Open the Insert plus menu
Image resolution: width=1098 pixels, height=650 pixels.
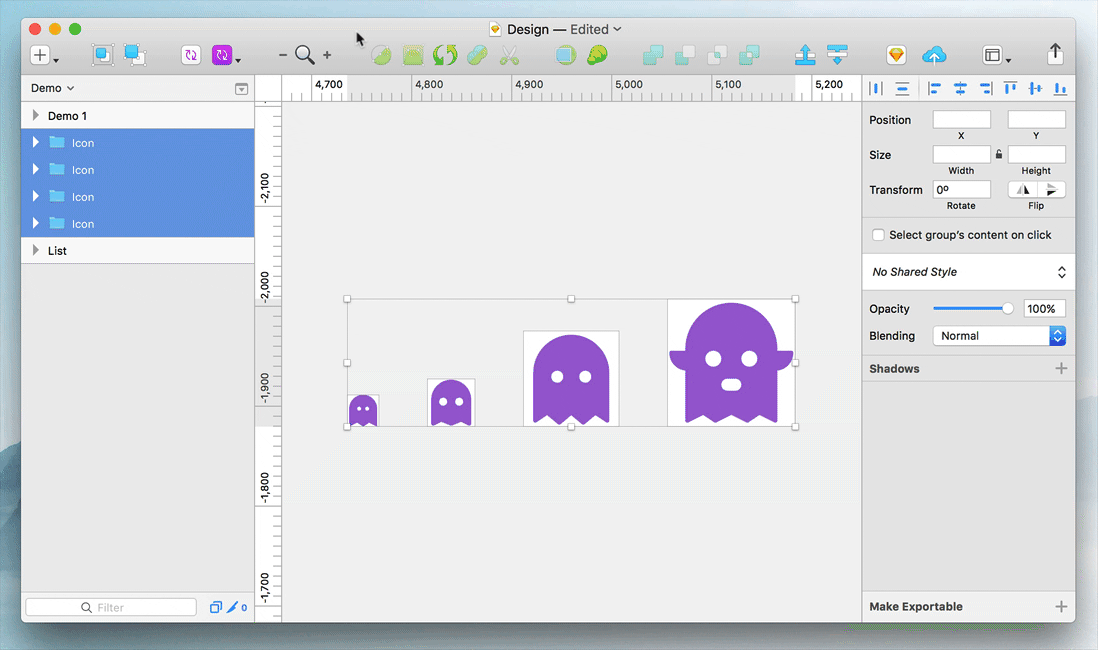coord(44,55)
